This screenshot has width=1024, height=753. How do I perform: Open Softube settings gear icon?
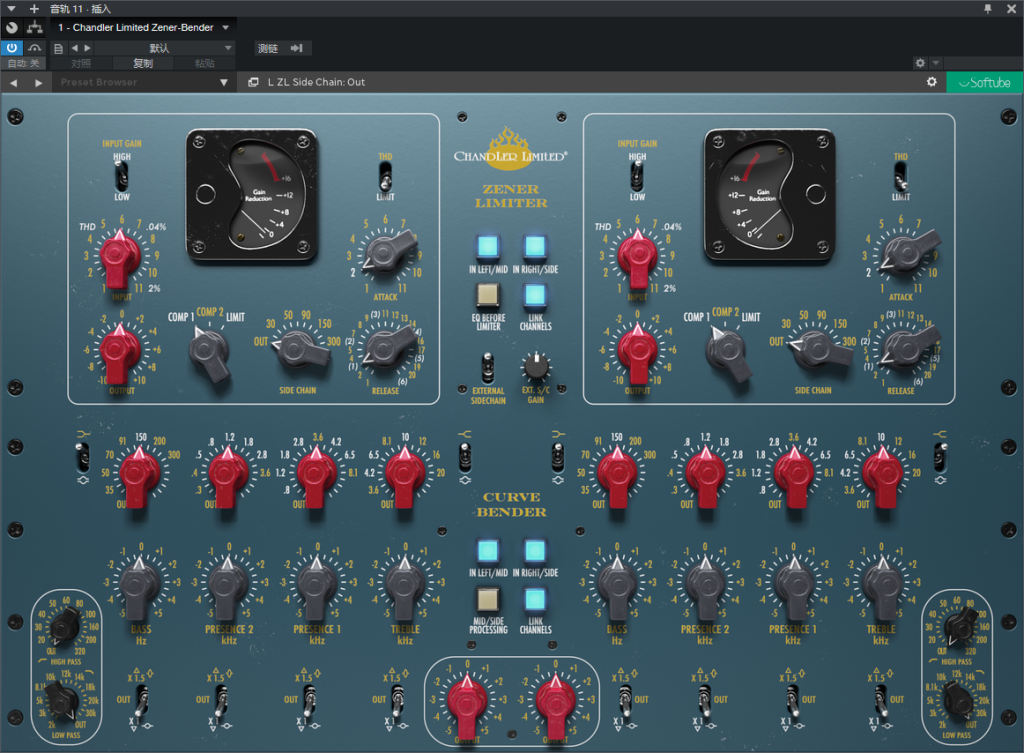pos(932,82)
